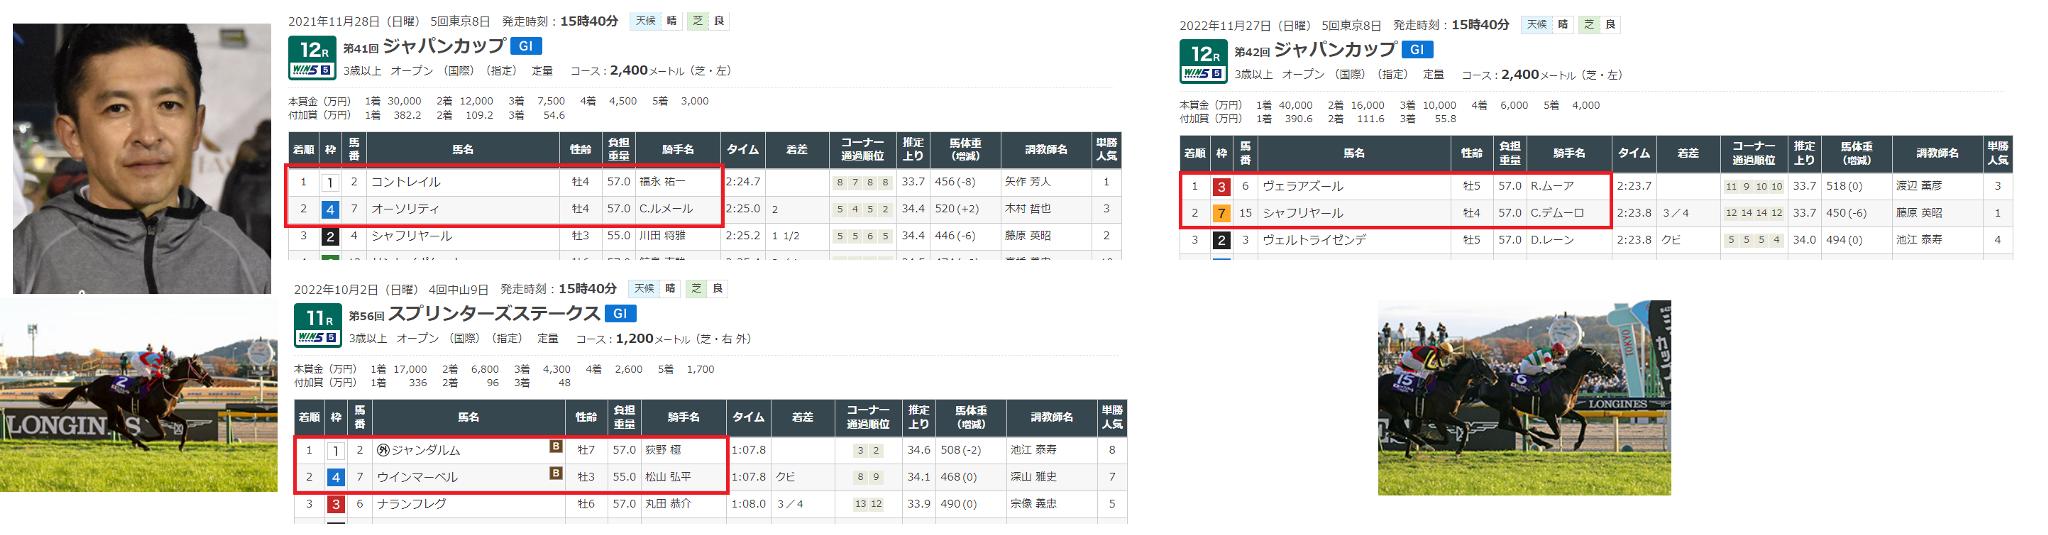Click the red frame 3 box for ヴェラアズール
The width and height of the screenshot is (2048, 535).
pos(1221,187)
